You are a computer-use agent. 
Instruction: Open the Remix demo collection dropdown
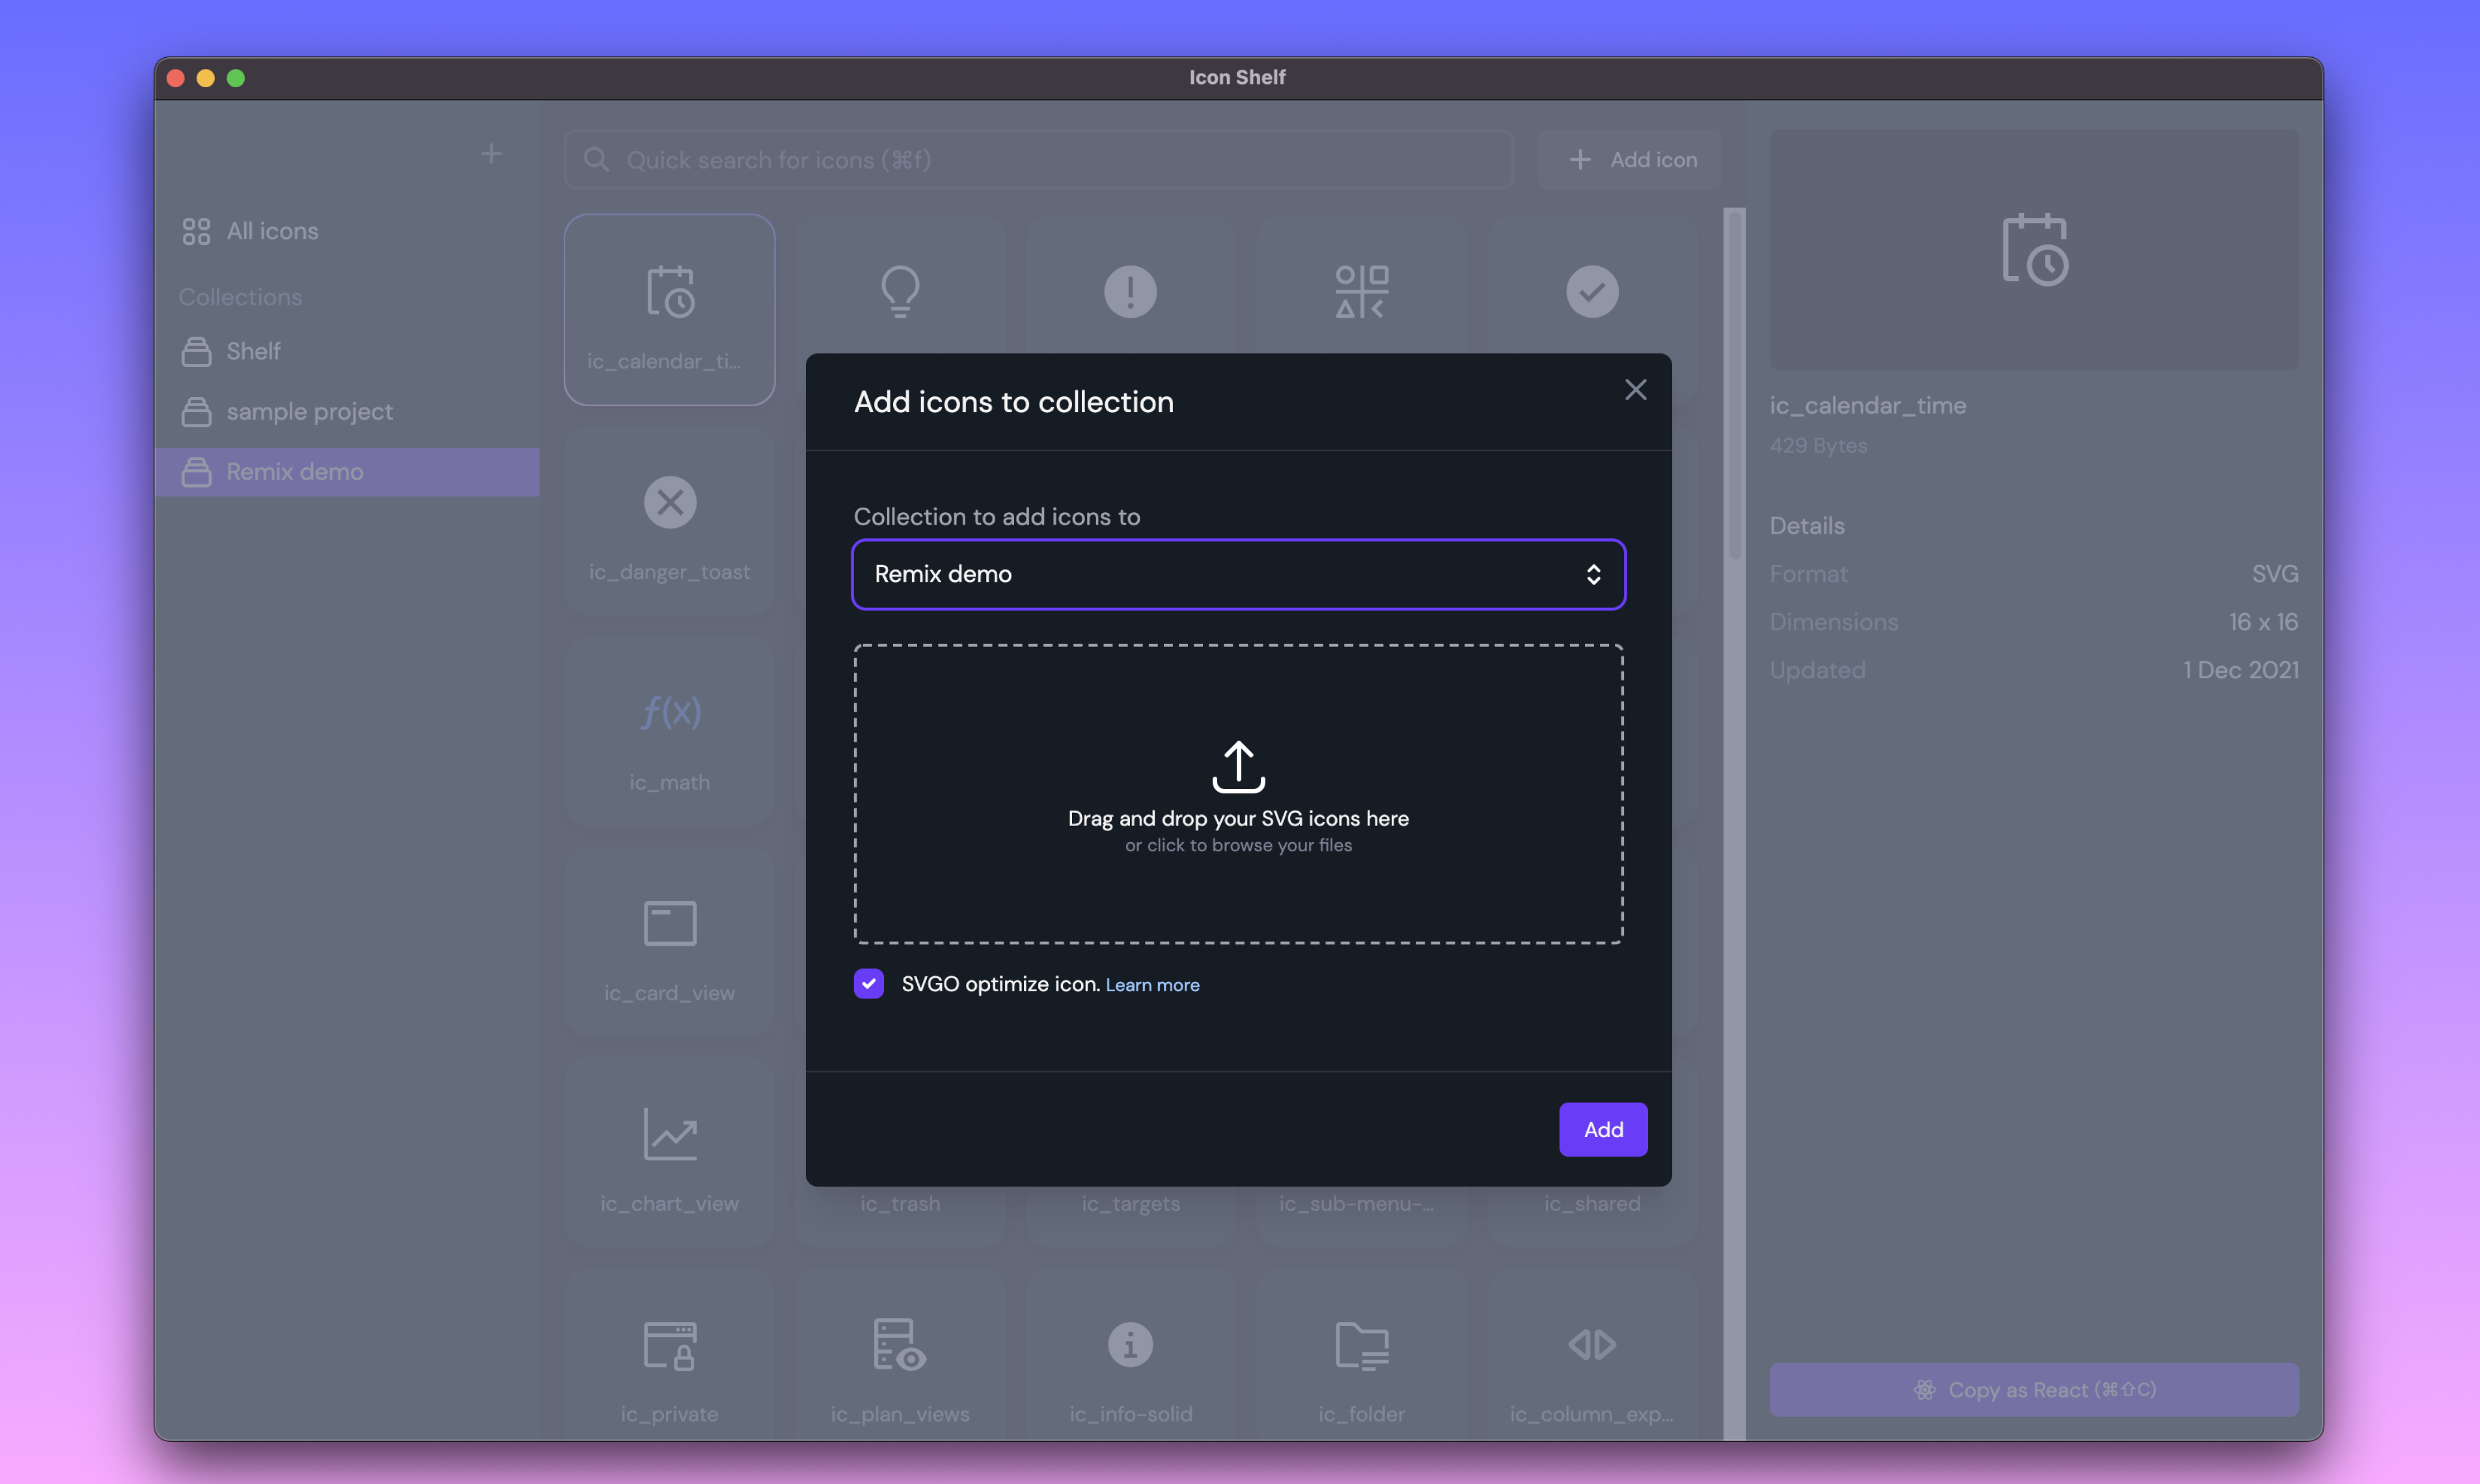tap(1238, 574)
